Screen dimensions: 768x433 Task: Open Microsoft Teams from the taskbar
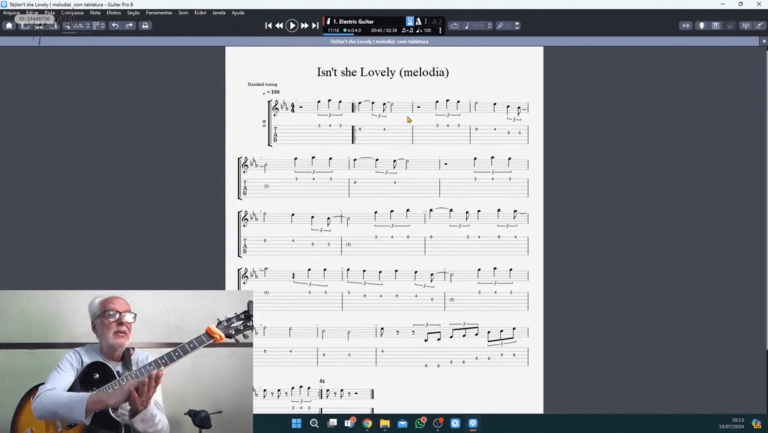click(350, 423)
